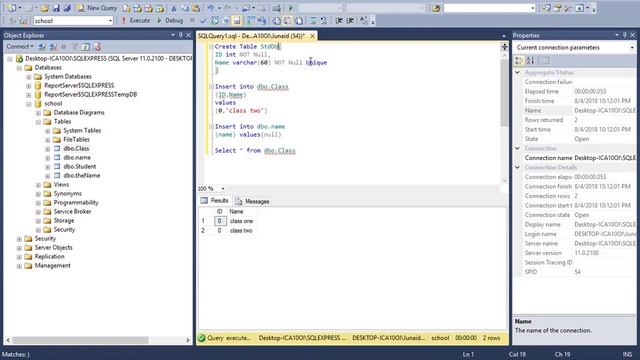Toggle Include Client Statistics
Viewport: 640px width, 360px height.
pyautogui.click(x=262, y=20)
